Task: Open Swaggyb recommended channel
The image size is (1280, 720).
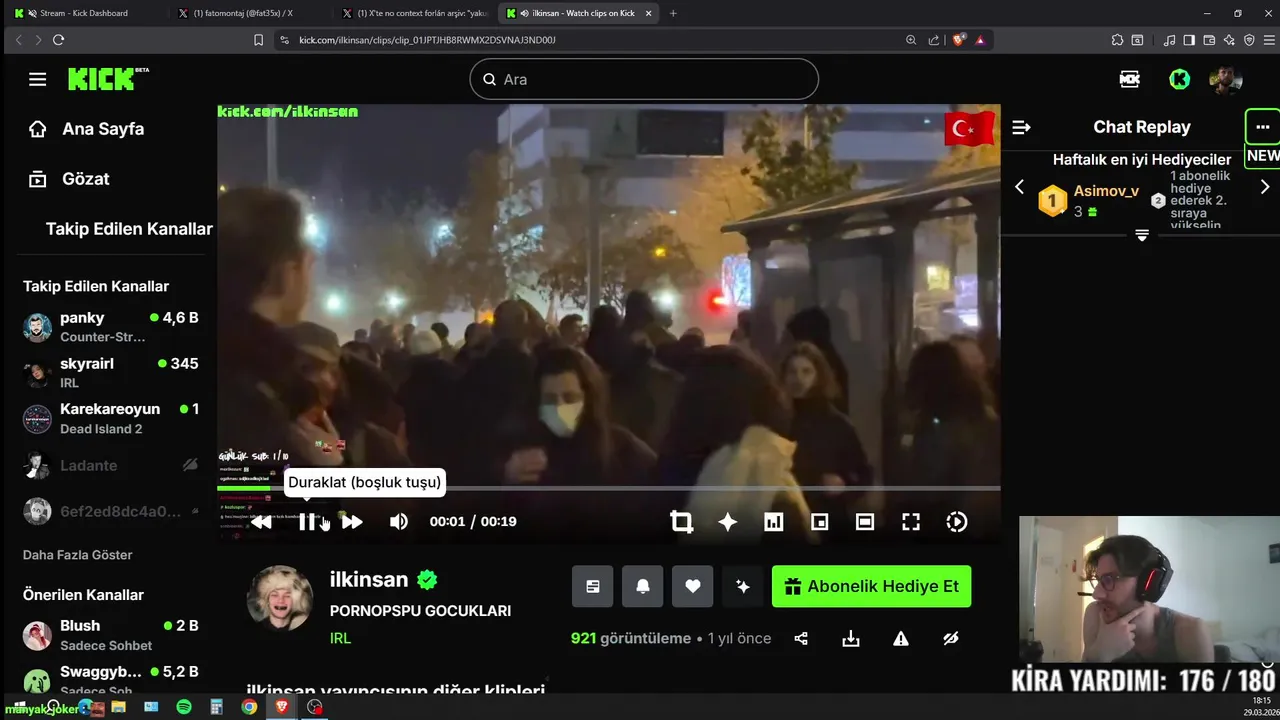Action: (x=110, y=680)
